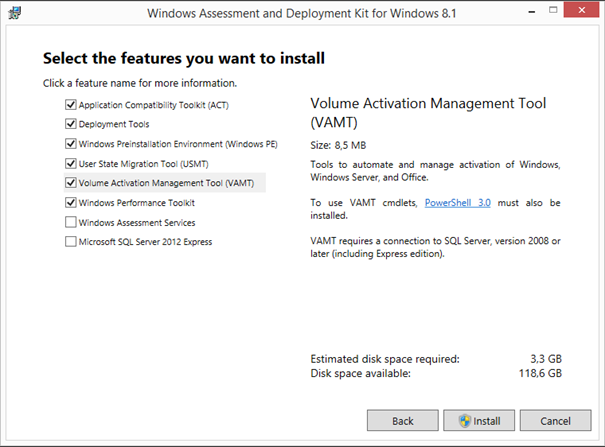Enable Windows Assessment Services checkbox
Image resolution: width=605 pixels, height=447 pixels.
(71, 222)
